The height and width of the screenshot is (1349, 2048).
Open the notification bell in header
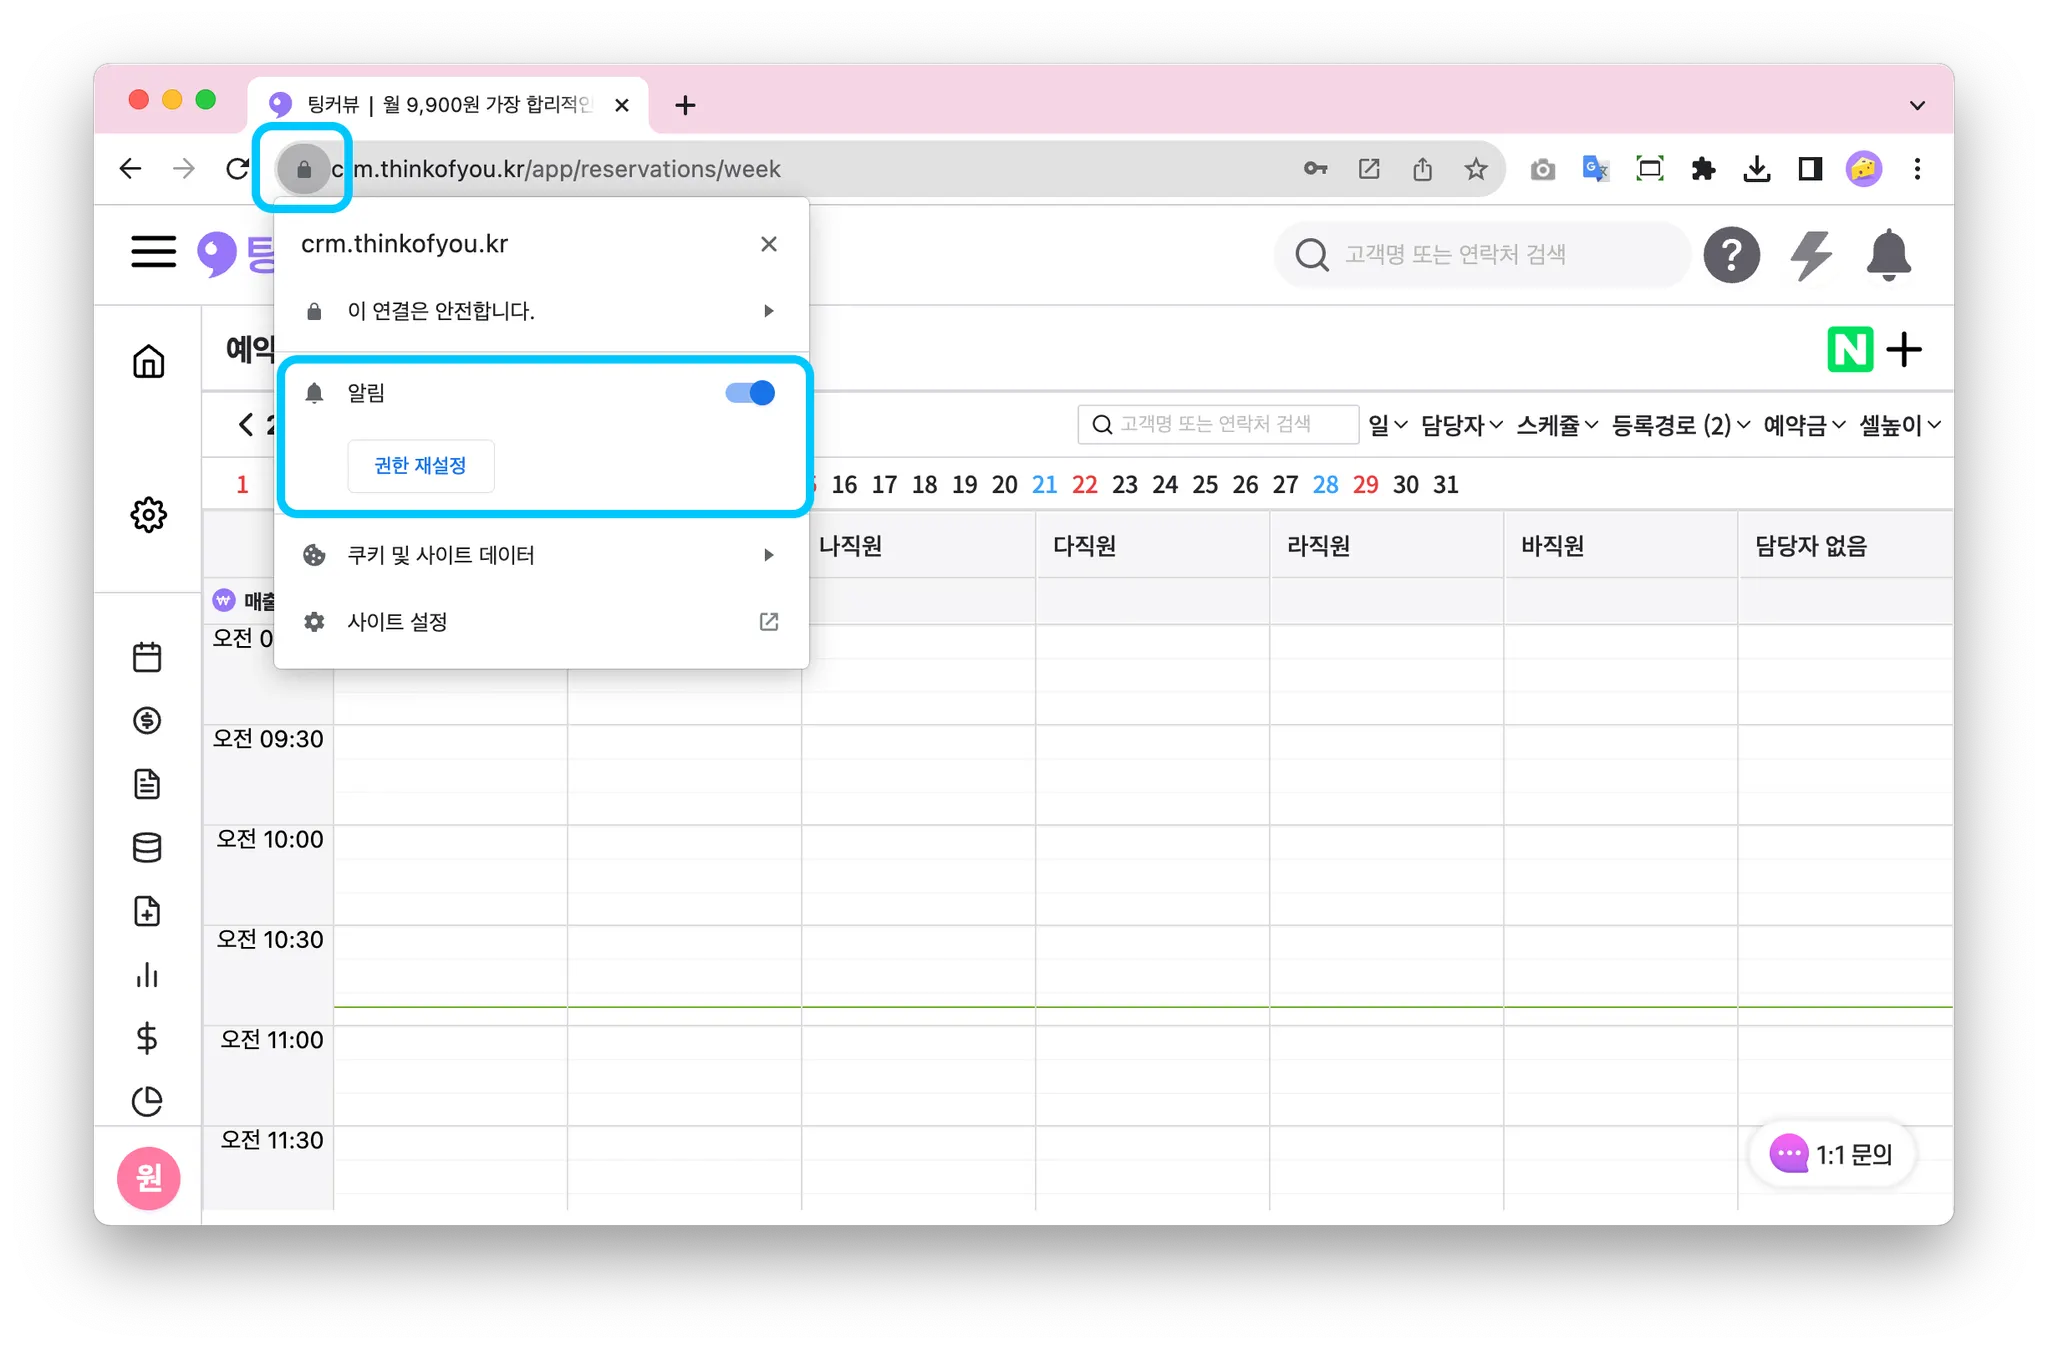click(x=1888, y=255)
